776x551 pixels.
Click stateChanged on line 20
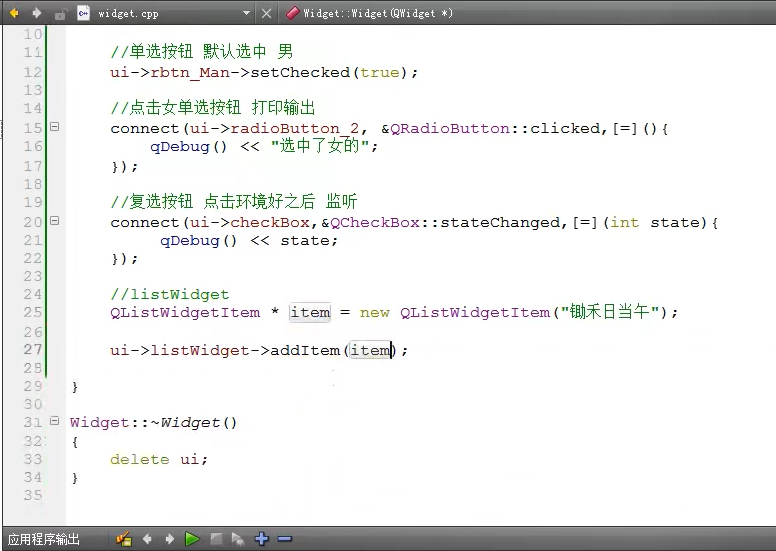tap(500, 223)
